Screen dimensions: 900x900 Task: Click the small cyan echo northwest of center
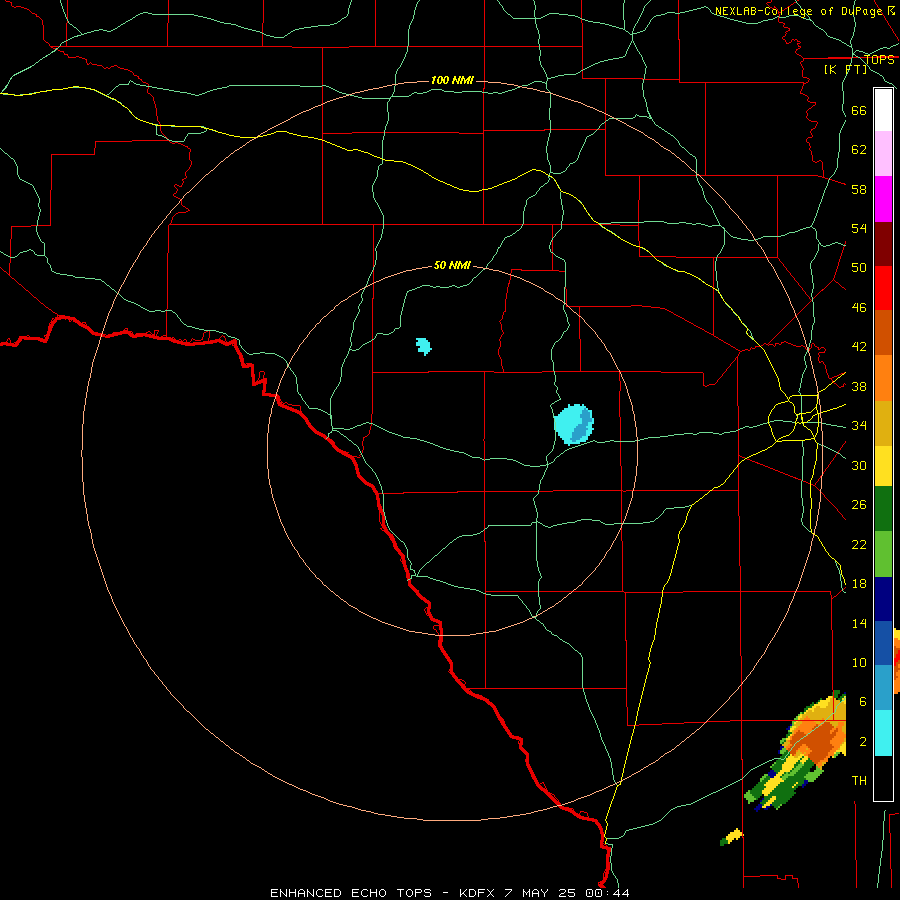(x=424, y=346)
